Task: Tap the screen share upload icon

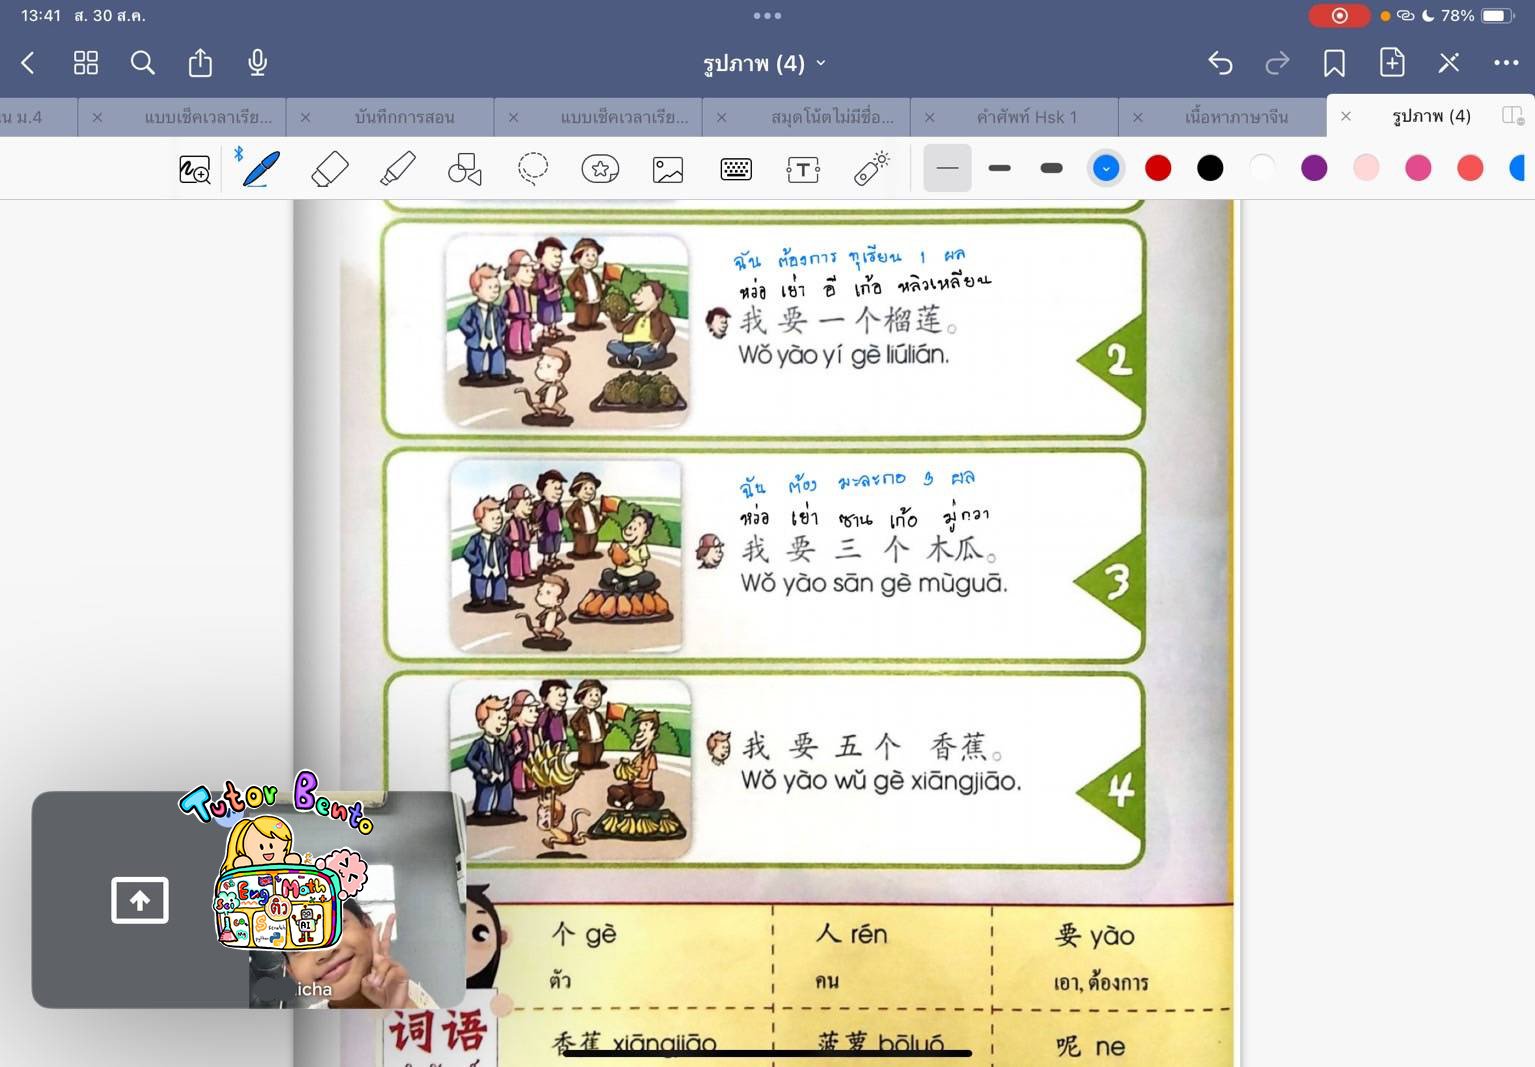Action: [140, 900]
